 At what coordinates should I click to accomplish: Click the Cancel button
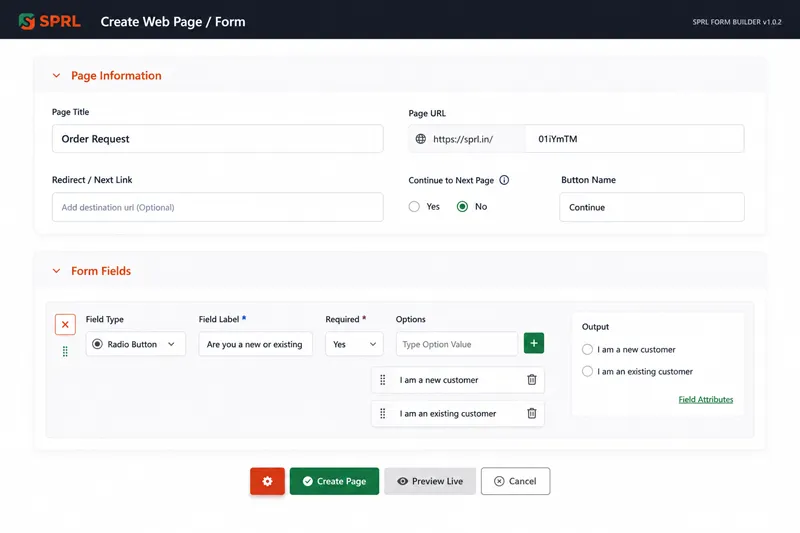515,481
